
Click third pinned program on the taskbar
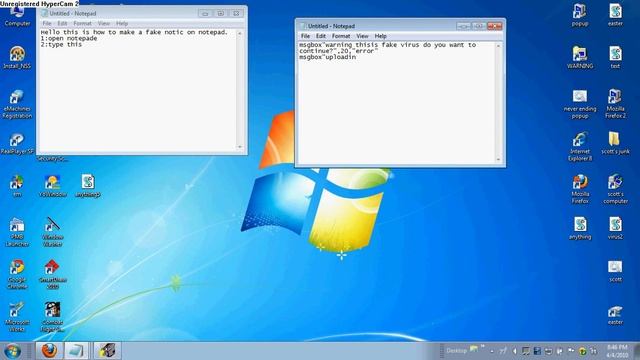click(107, 351)
